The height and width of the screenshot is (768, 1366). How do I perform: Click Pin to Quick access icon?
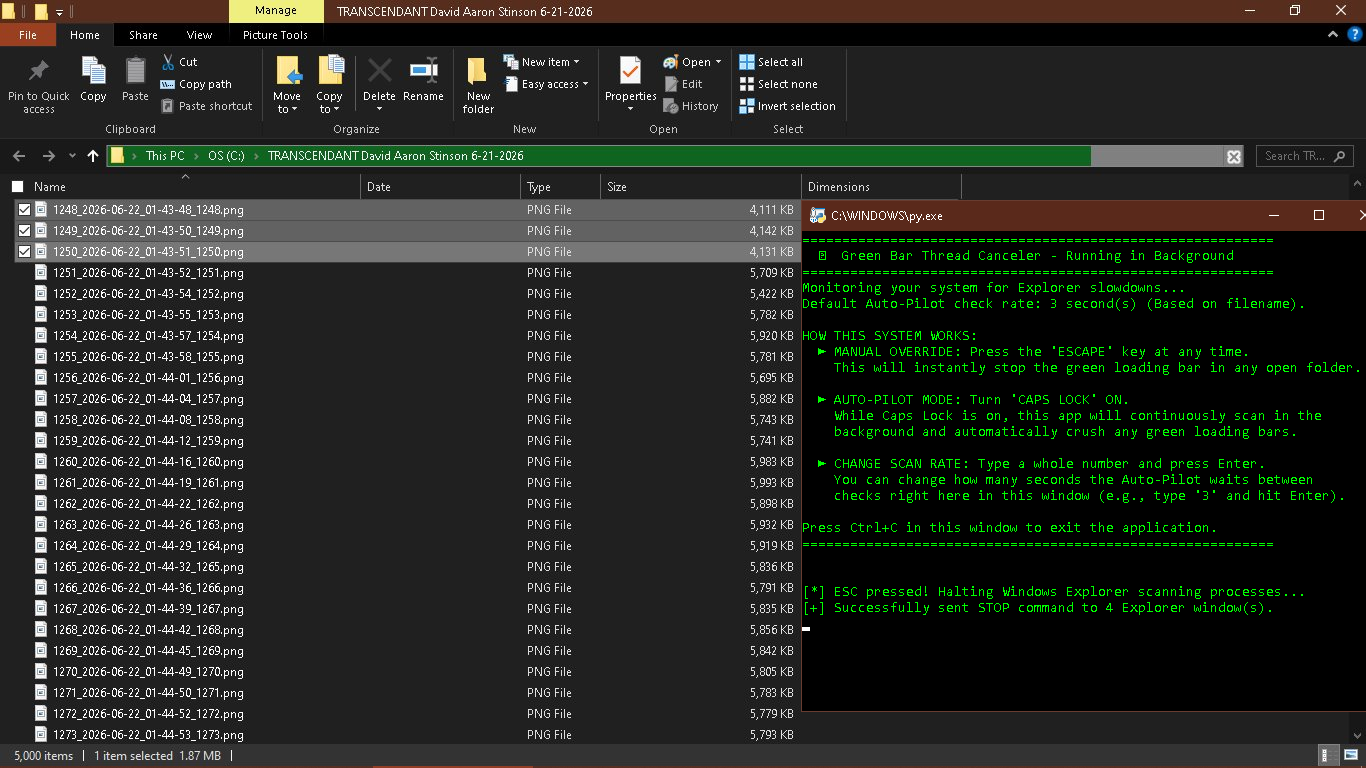click(39, 72)
